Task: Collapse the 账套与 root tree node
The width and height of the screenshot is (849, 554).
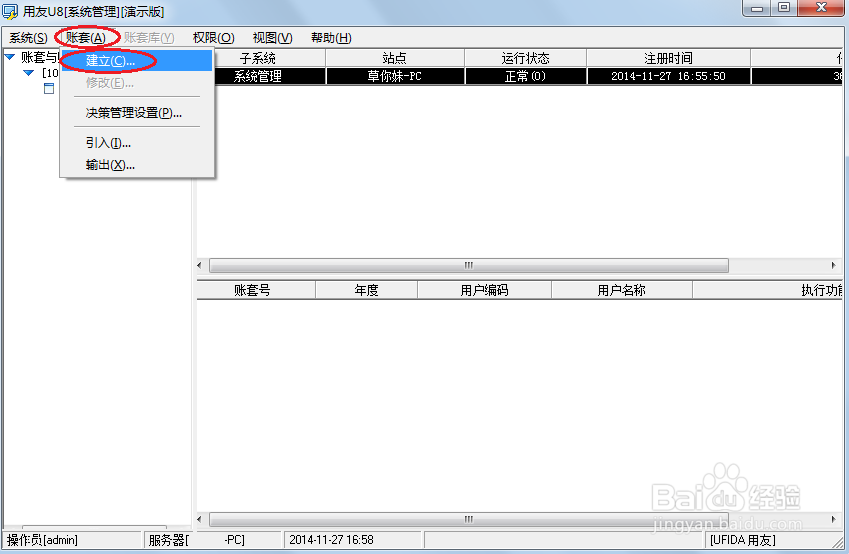Action: point(10,57)
